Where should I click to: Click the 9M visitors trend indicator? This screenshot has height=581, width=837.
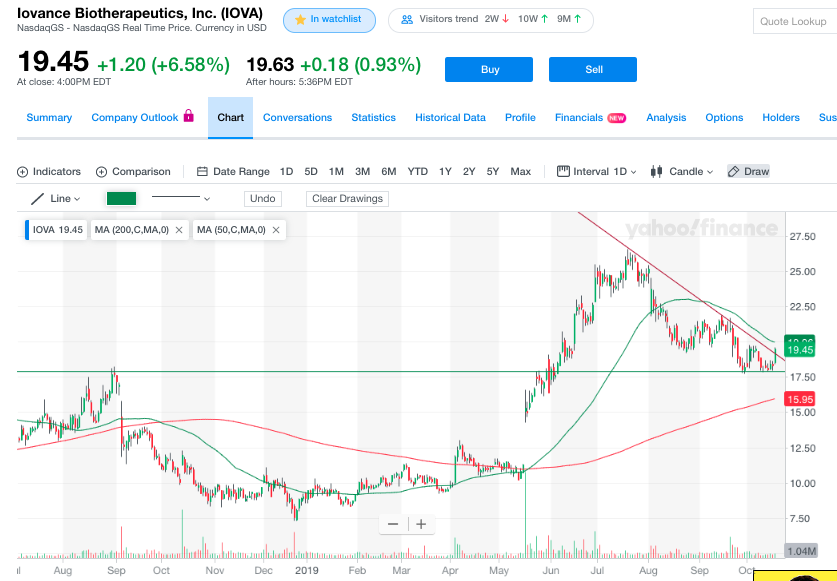coord(569,19)
